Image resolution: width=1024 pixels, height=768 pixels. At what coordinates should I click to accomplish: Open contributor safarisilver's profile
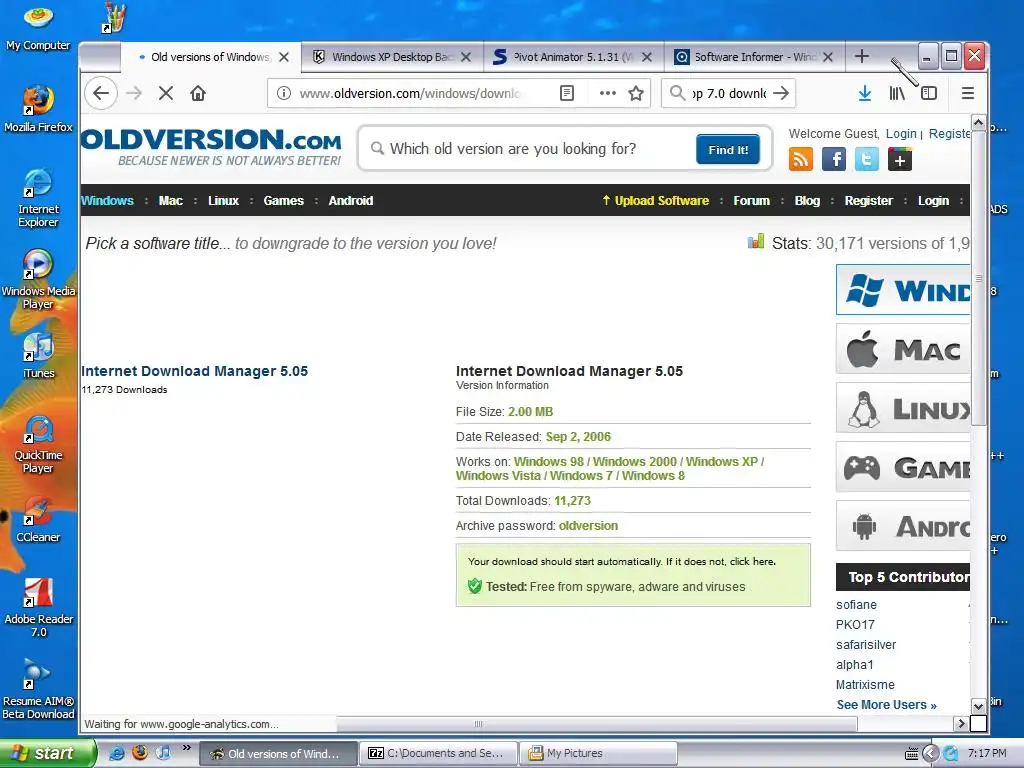click(866, 645)
